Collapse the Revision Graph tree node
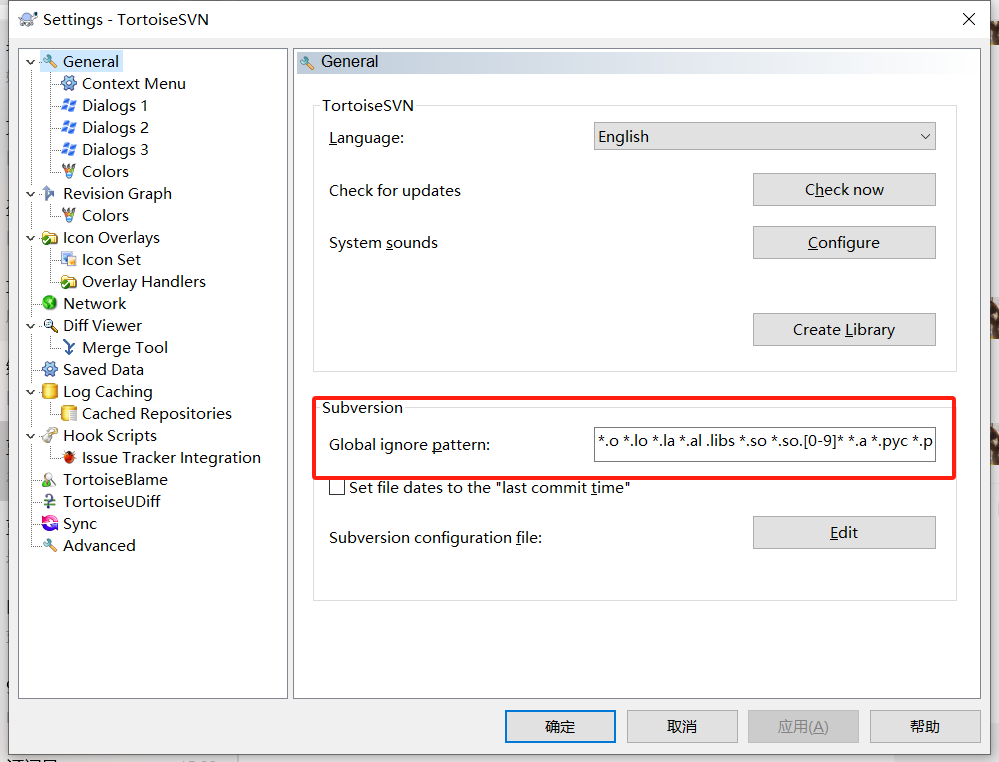Image resolution: width=999 pixels, height=762 pixels. 30,194
